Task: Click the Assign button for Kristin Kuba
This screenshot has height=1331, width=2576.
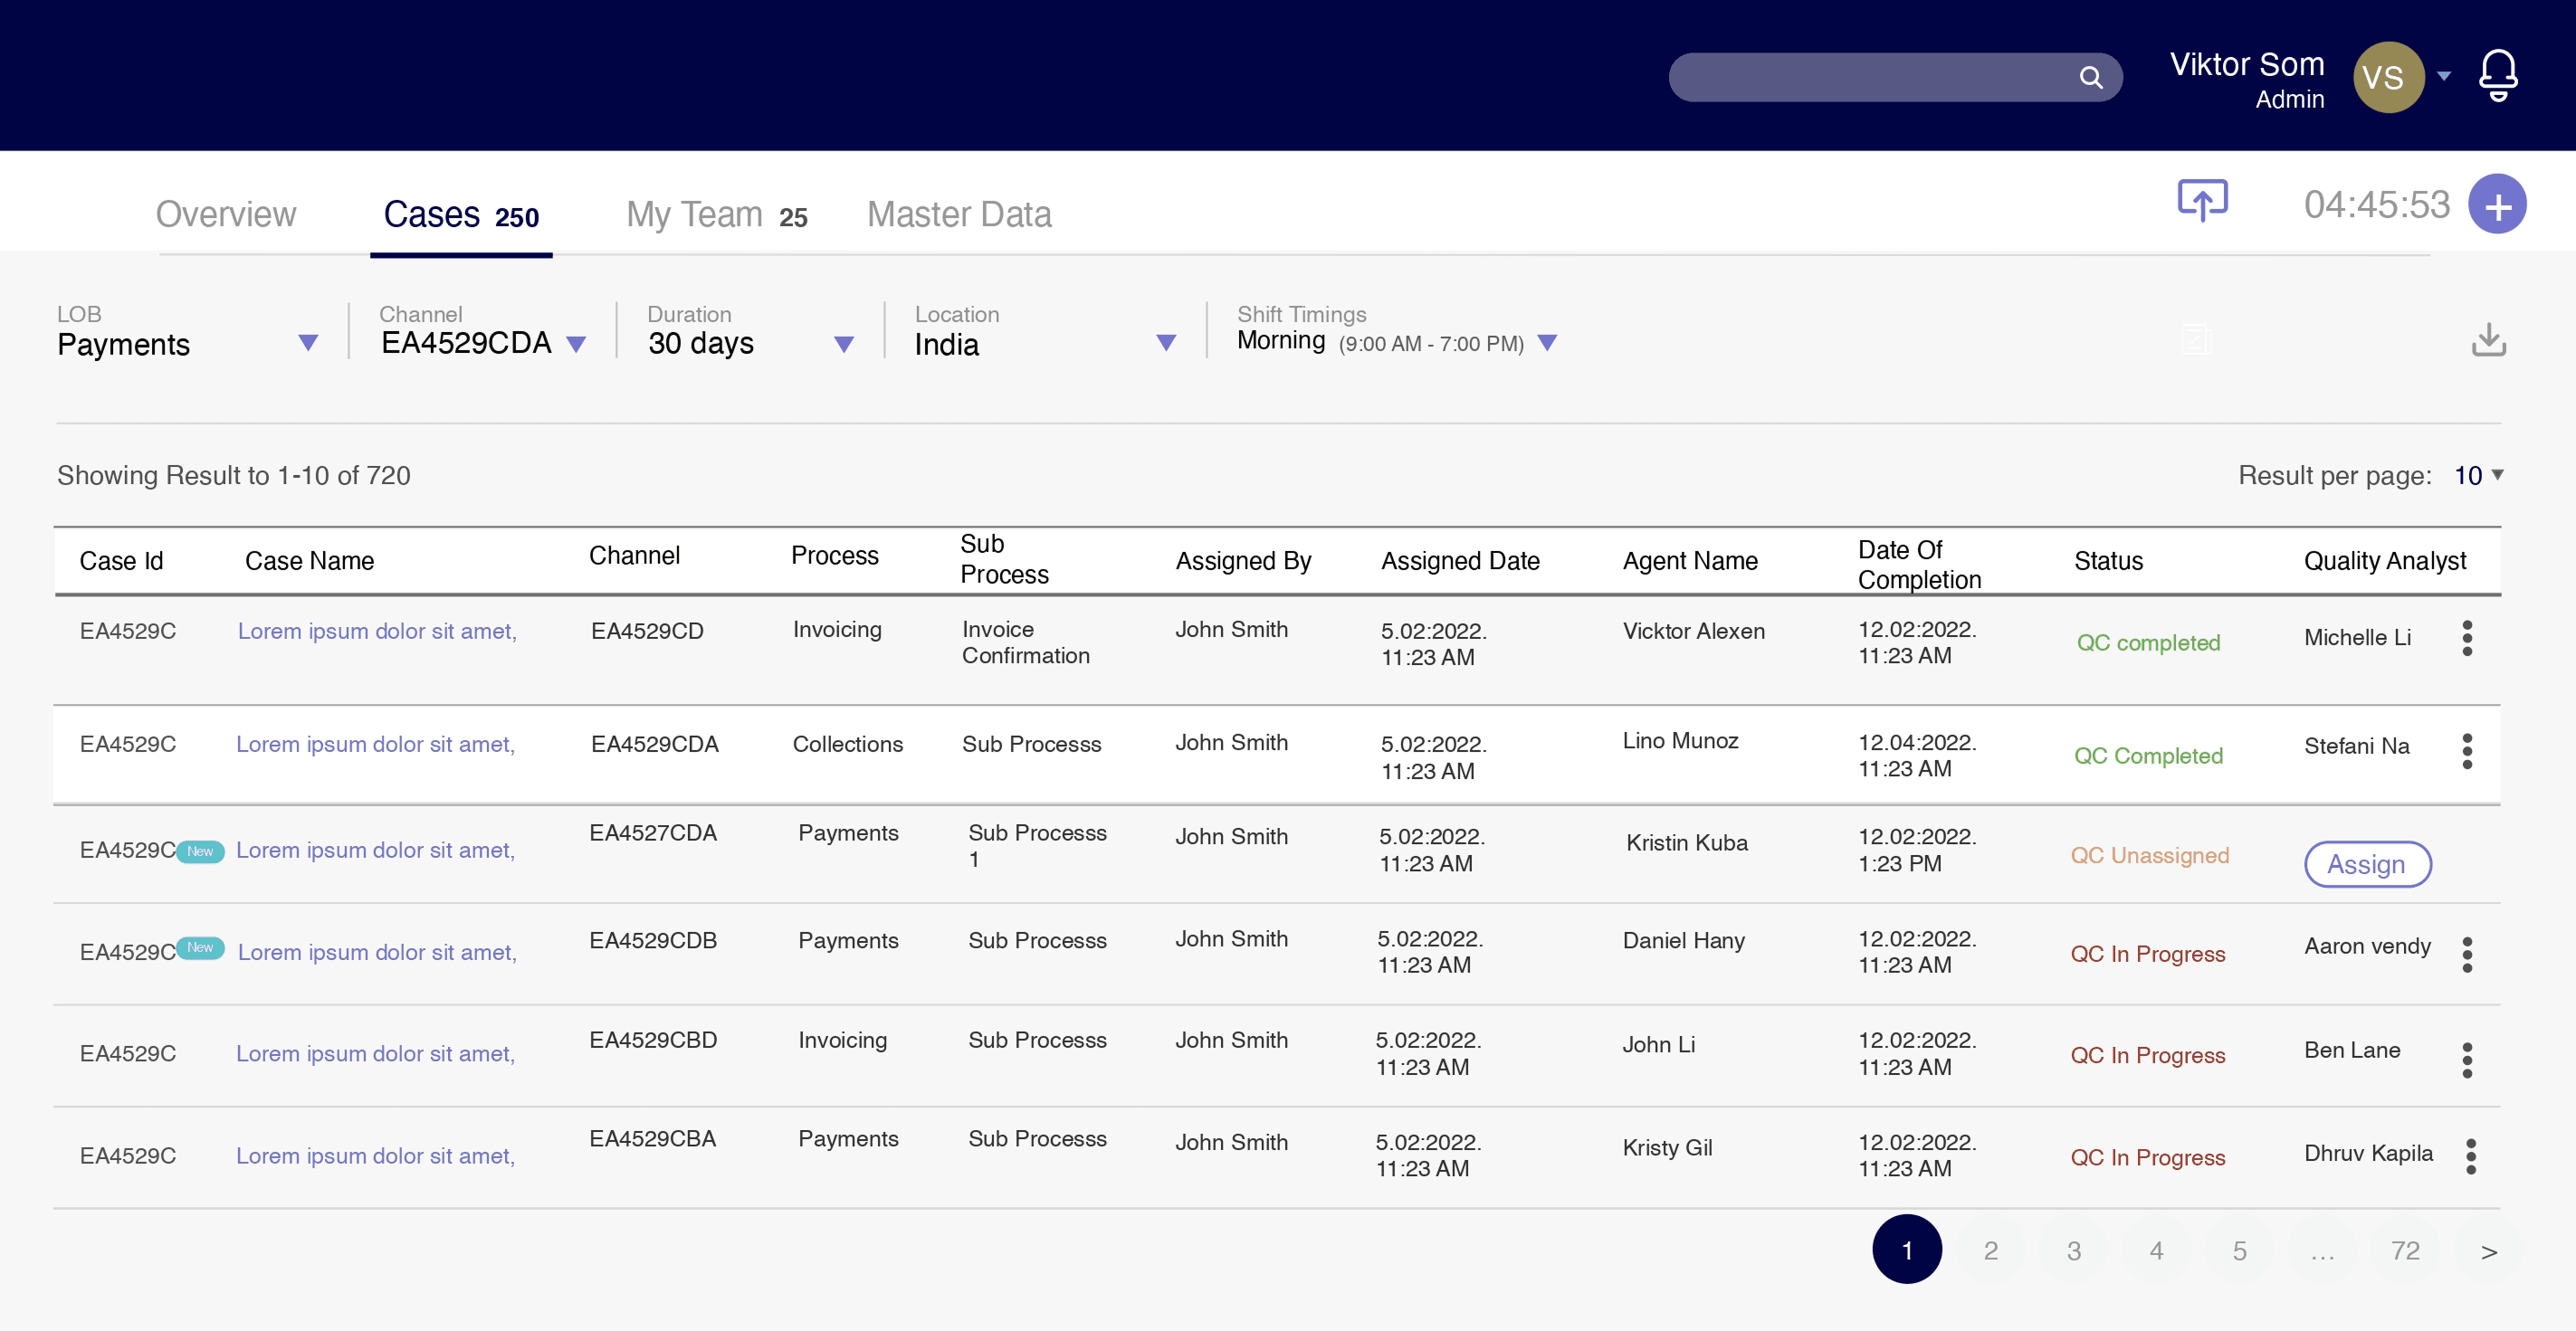Action: coord(2367,864)
